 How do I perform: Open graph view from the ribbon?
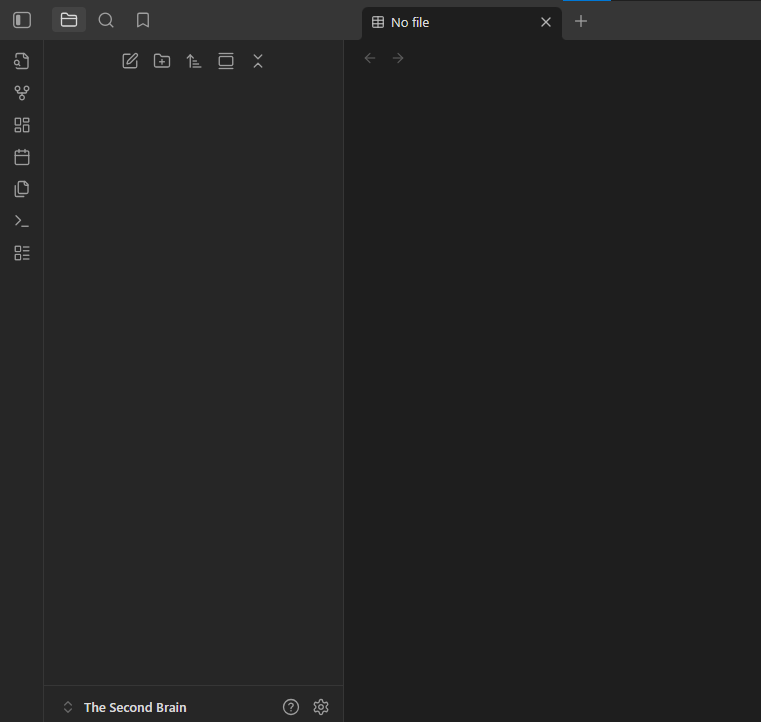pyautogui.click(x=22, y=93)
